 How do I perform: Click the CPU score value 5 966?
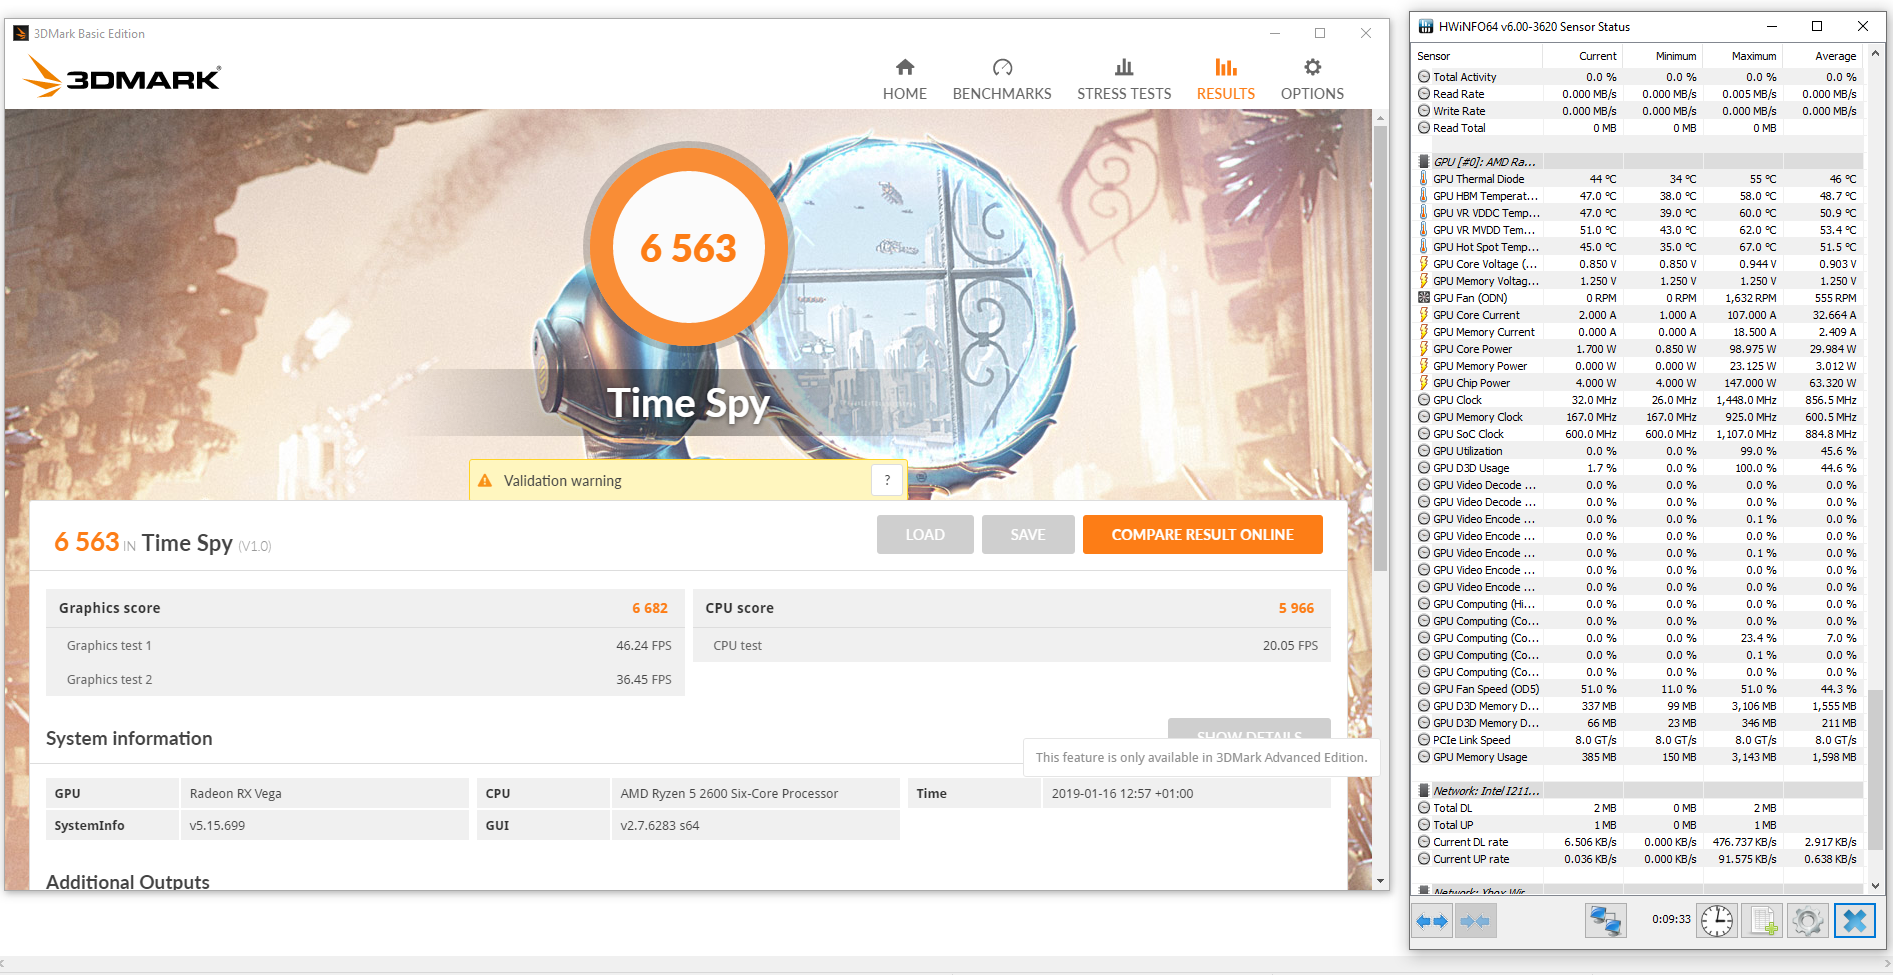pos(1296,608)
